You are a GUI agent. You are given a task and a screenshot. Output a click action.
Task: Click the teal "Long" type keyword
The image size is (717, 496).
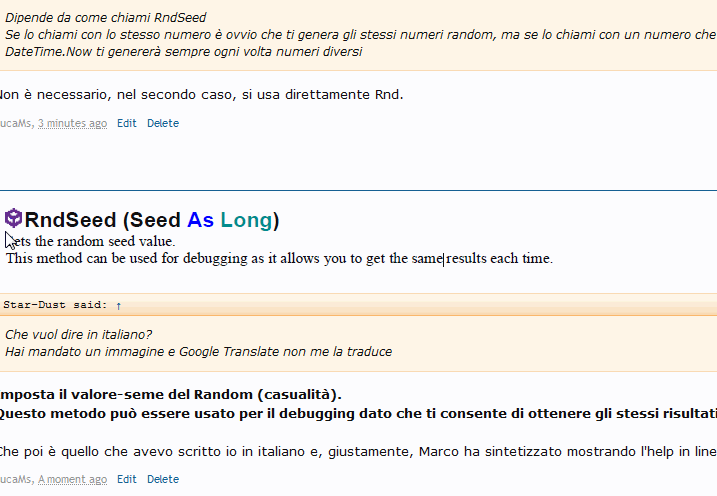246,220
